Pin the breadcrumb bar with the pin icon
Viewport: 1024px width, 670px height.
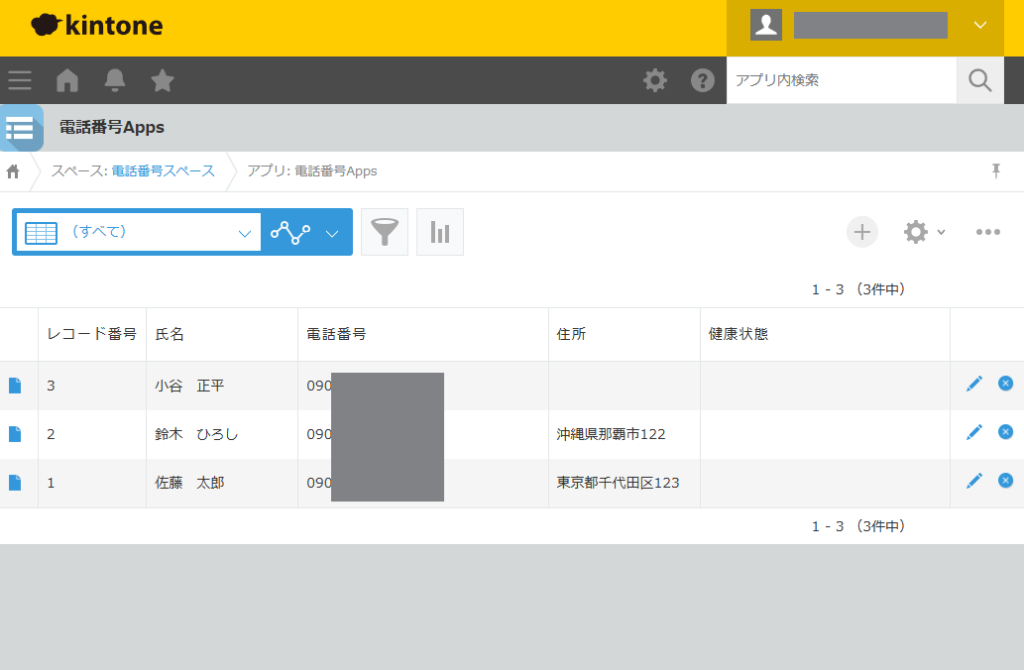tap(996, 171)
